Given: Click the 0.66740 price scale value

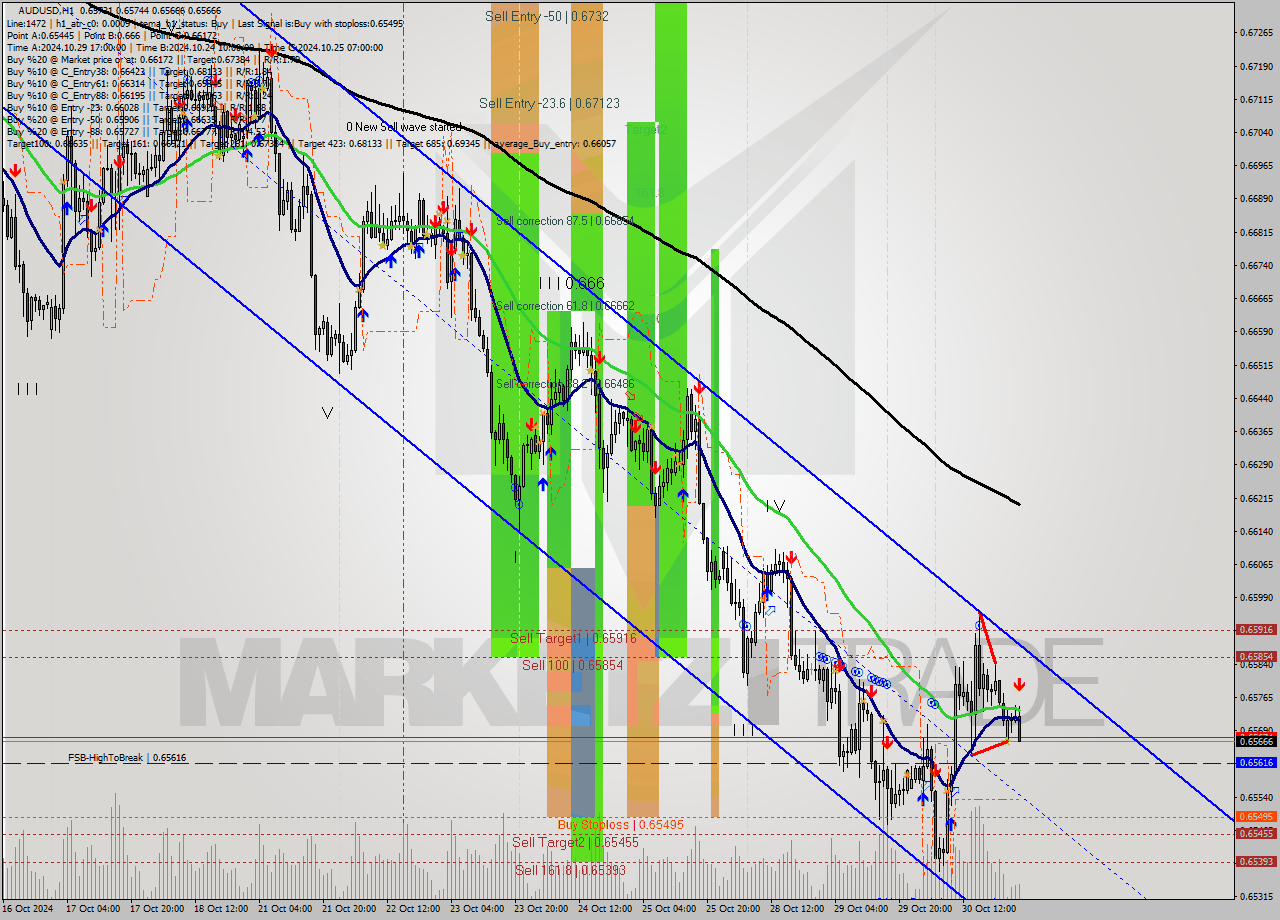Looking at the screenshot, I should (x=1256, y=265).
